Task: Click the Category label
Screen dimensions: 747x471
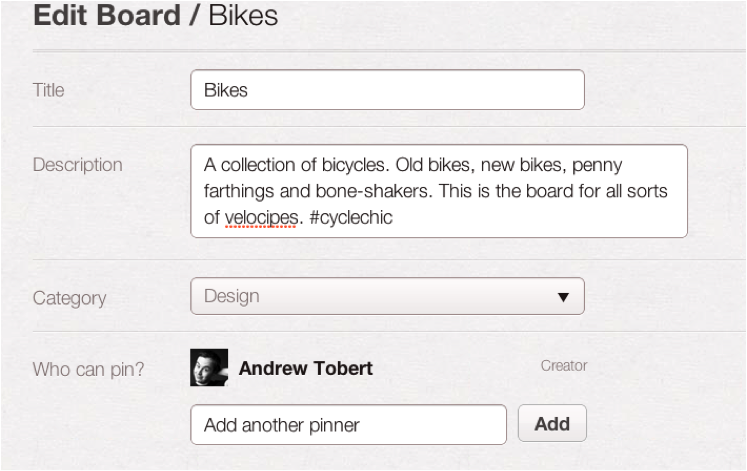Action: coord(70,299)
